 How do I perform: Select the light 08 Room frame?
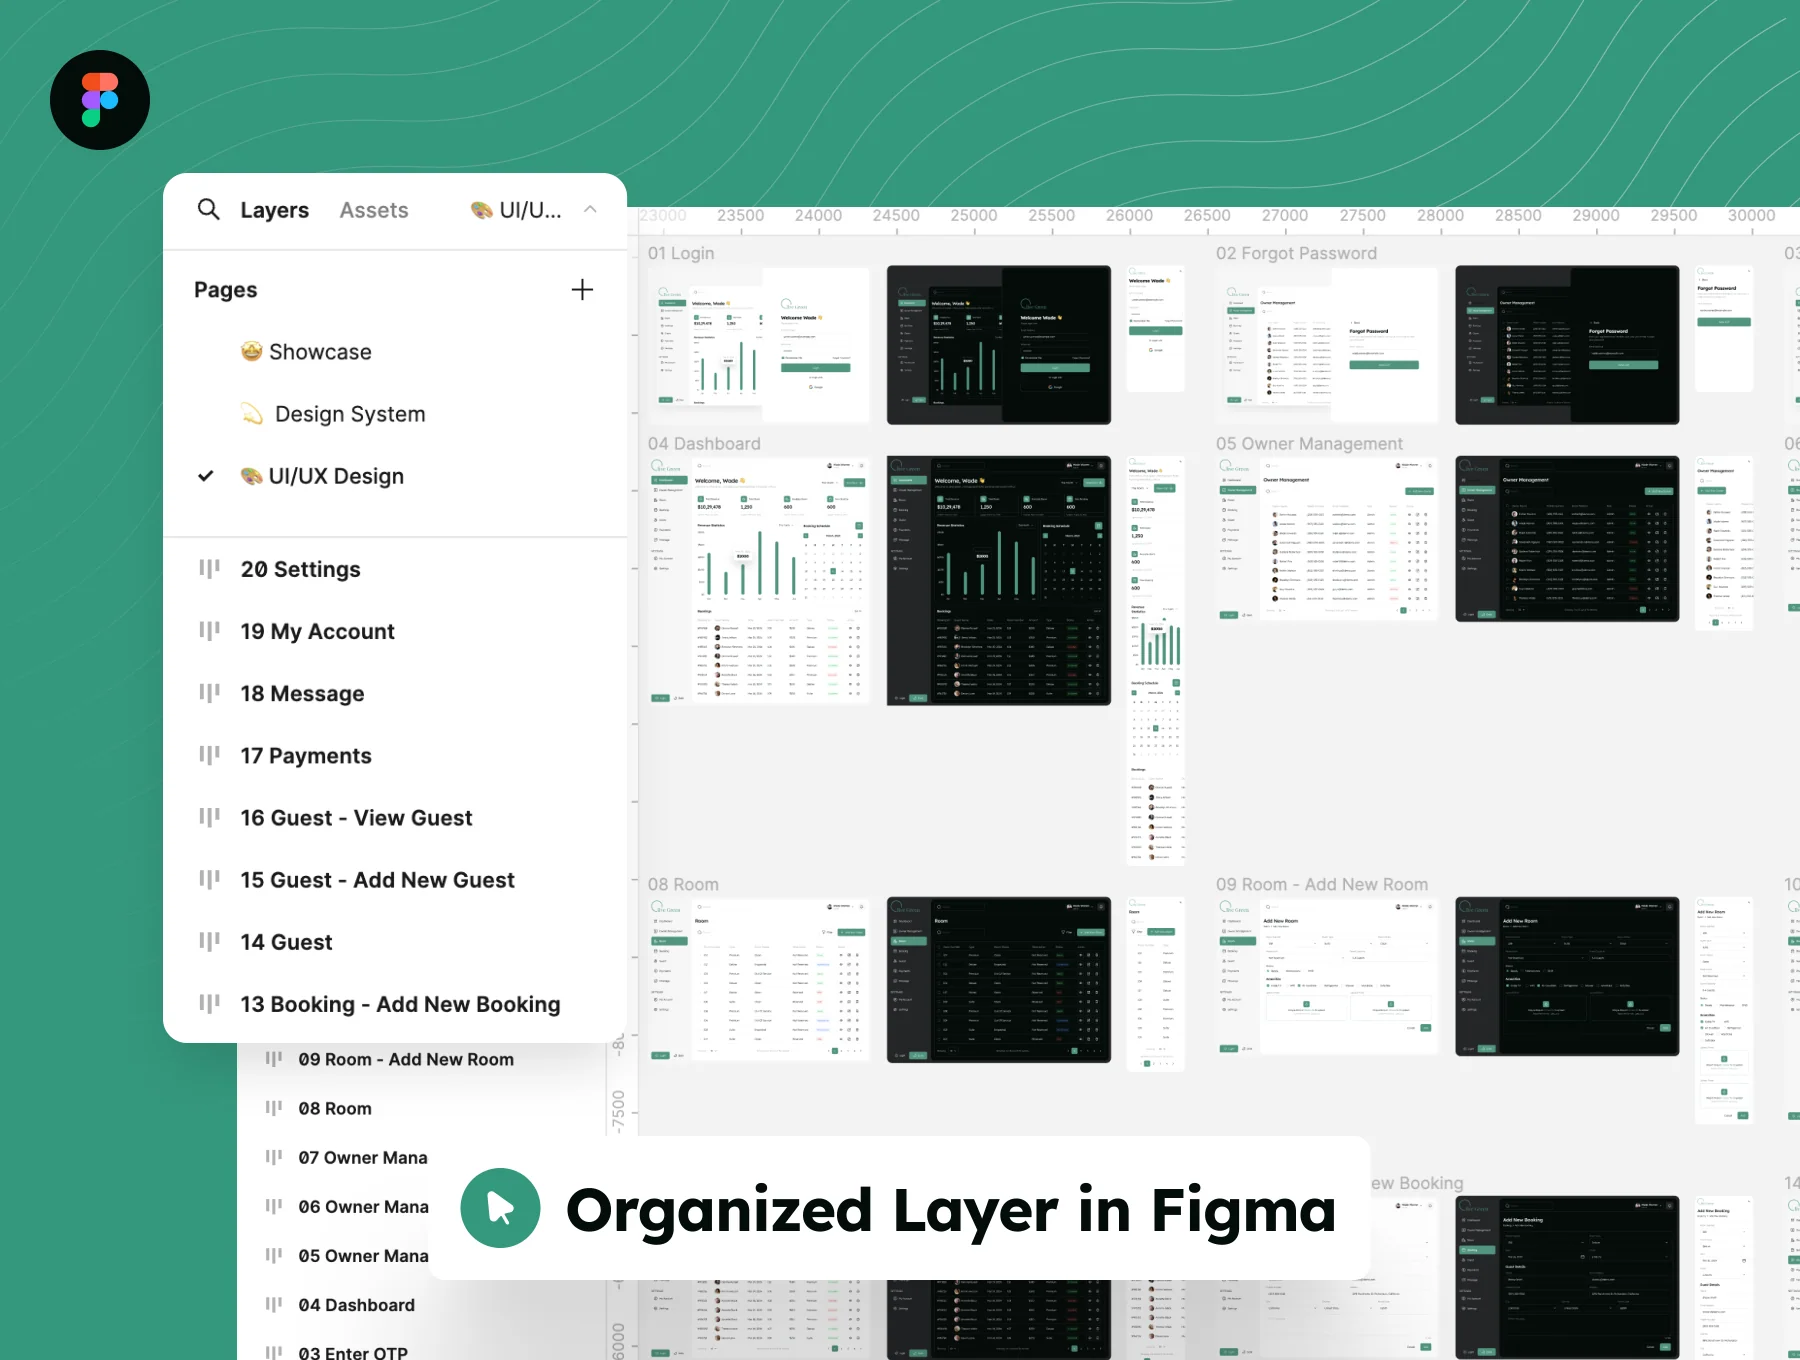pos(759,979)
